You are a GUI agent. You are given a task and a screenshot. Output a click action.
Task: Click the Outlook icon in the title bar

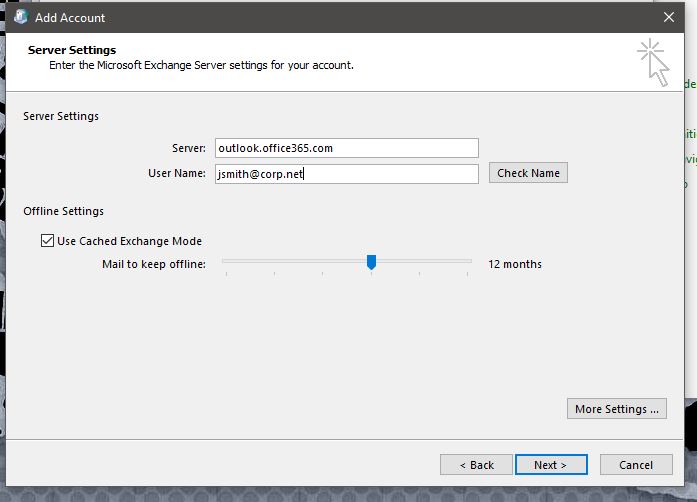point(20,17)
